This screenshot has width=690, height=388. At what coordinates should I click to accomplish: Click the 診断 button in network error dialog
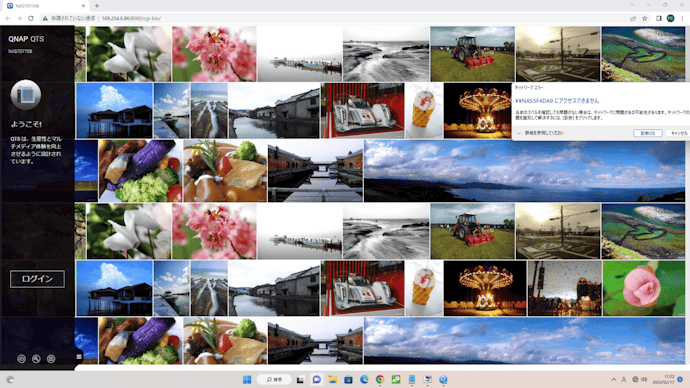648,133
